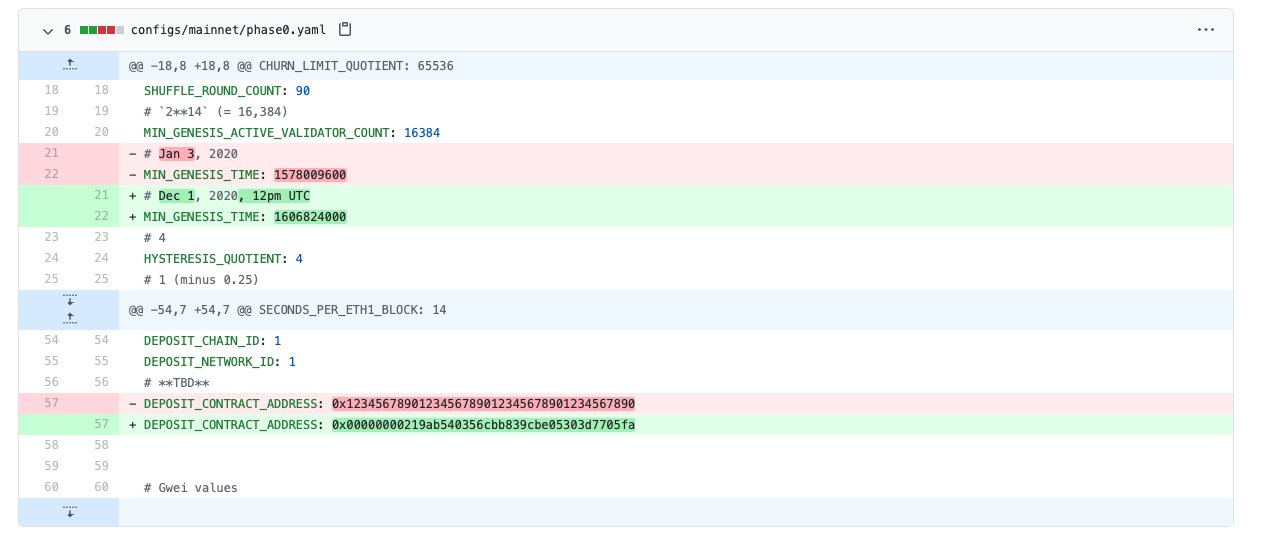Copy the phase0.yaml file path
This screenshot has width=1279, height=537.
(x=345, y=30)
